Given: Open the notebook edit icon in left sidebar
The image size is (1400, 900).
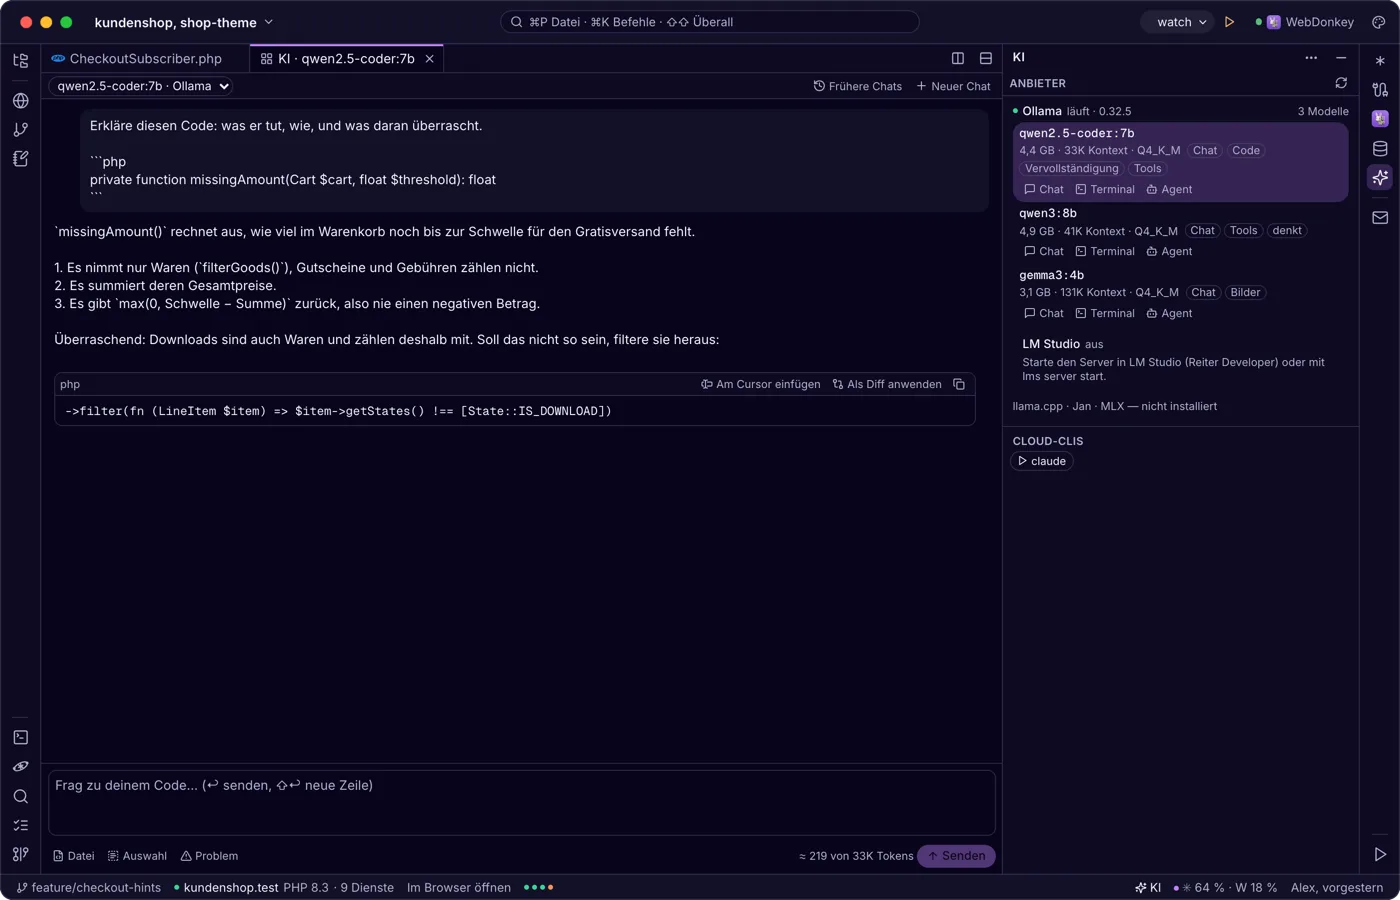Looking at the screenshot, I should point(20,158).
